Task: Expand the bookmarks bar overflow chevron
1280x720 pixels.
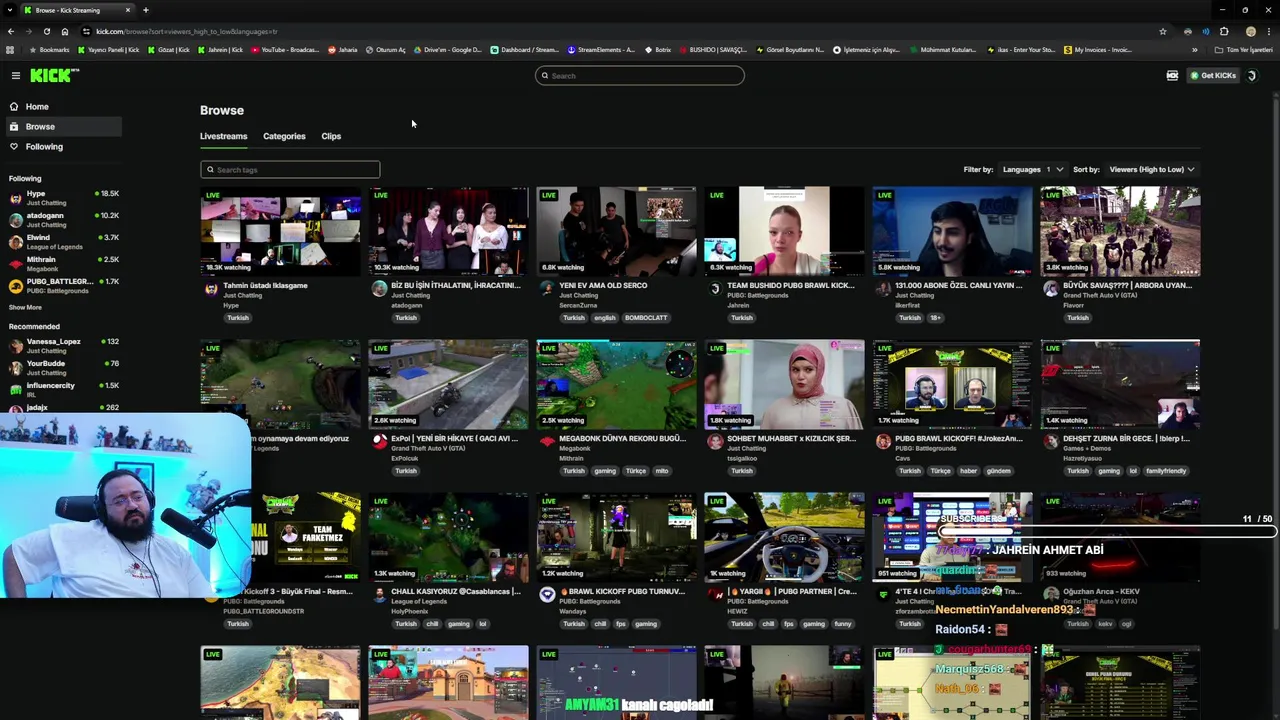Action: [1194, 50]
